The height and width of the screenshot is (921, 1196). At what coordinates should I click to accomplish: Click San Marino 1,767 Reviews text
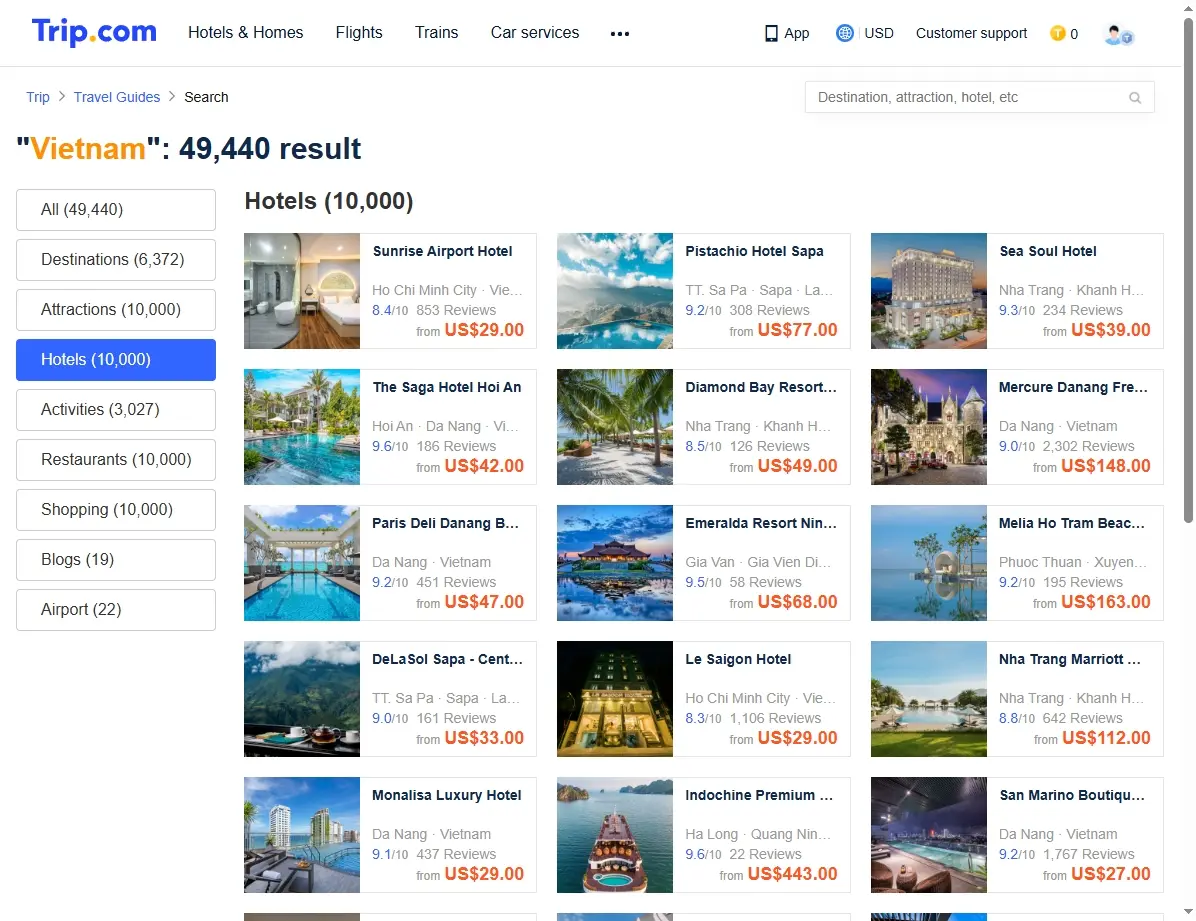1088,855
